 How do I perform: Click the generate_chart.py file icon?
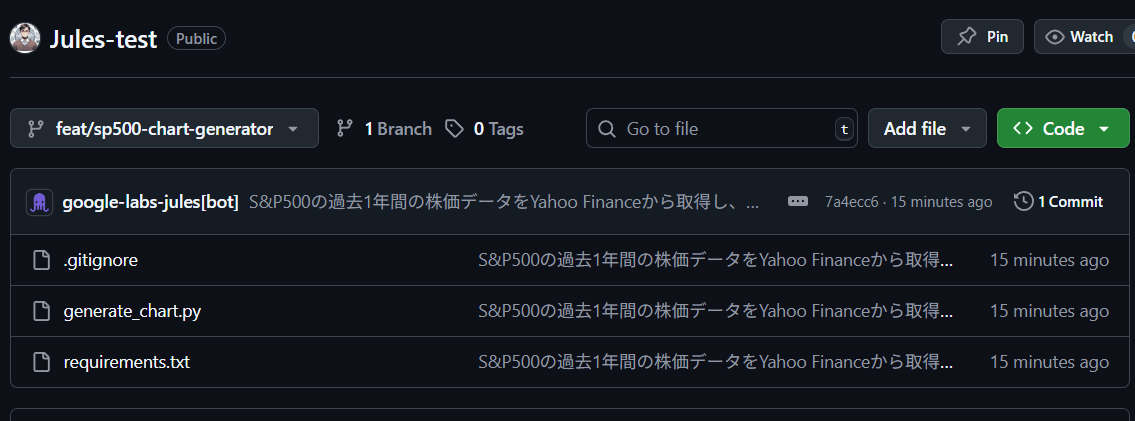[x=41, y=311]
